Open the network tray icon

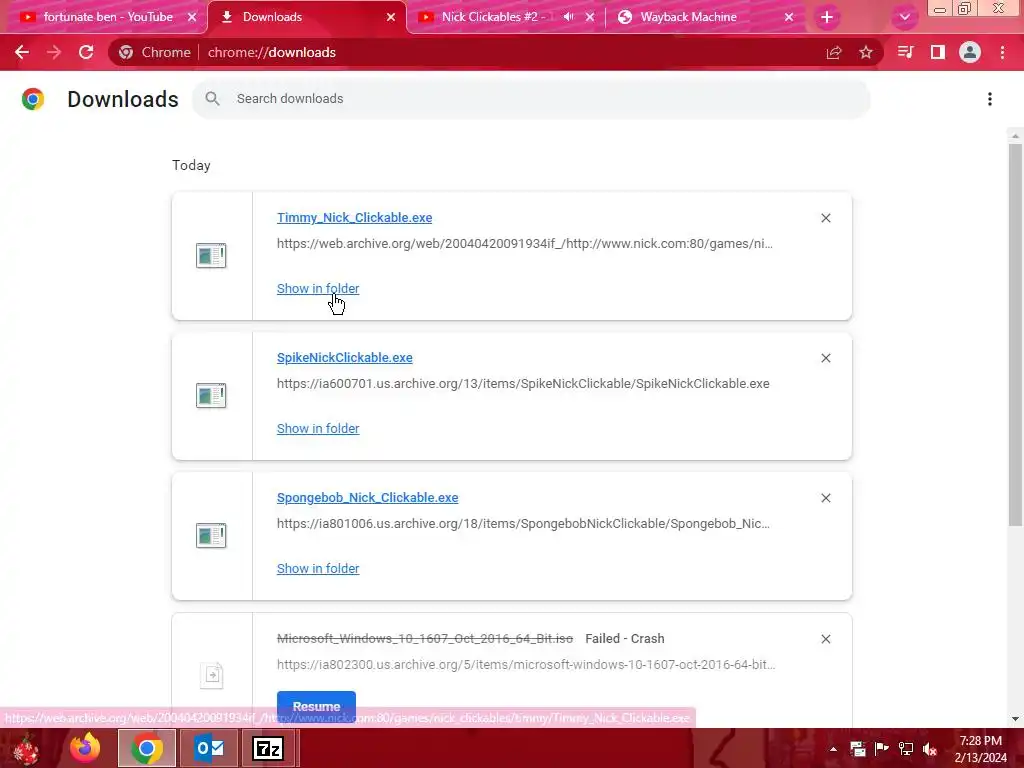[906, 749]
